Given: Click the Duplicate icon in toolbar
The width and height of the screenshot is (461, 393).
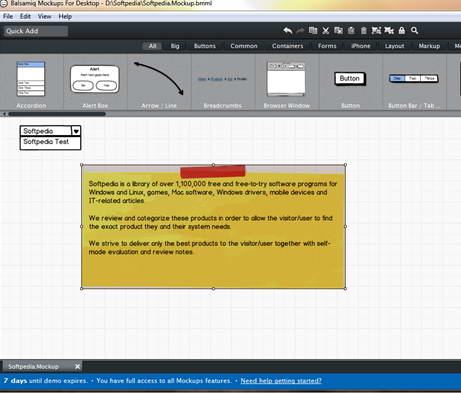Looking at the screenshot, I should [313, 31].
